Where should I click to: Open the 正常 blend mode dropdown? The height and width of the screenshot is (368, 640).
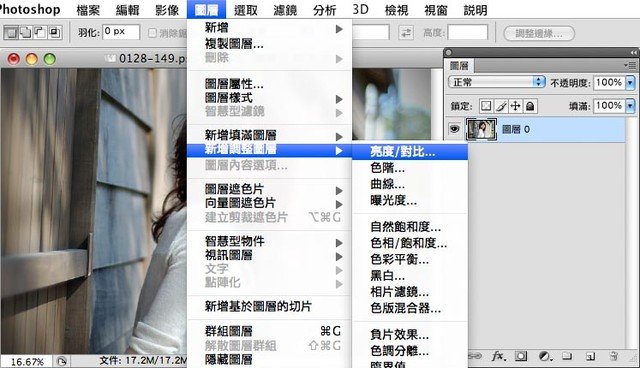point(497,82)
